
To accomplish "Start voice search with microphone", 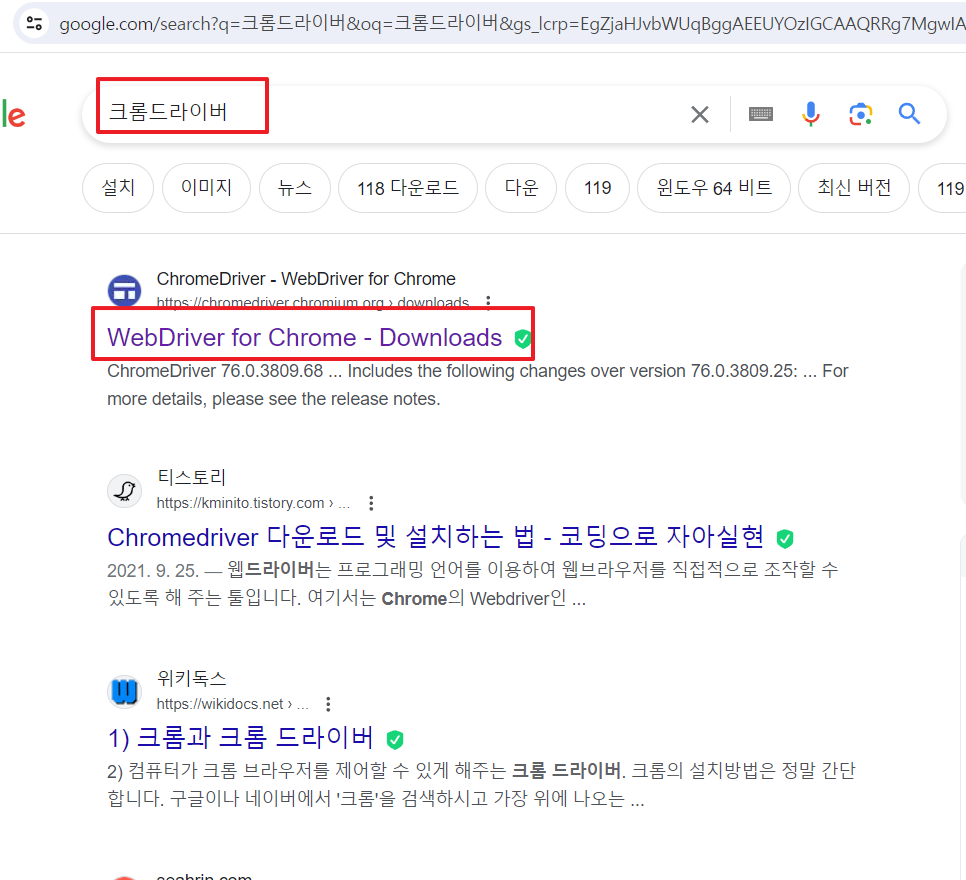I will [x=811, y=114].
